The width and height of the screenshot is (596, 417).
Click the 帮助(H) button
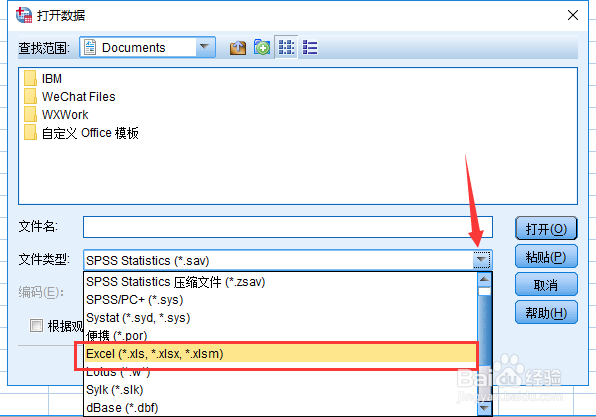546,312
